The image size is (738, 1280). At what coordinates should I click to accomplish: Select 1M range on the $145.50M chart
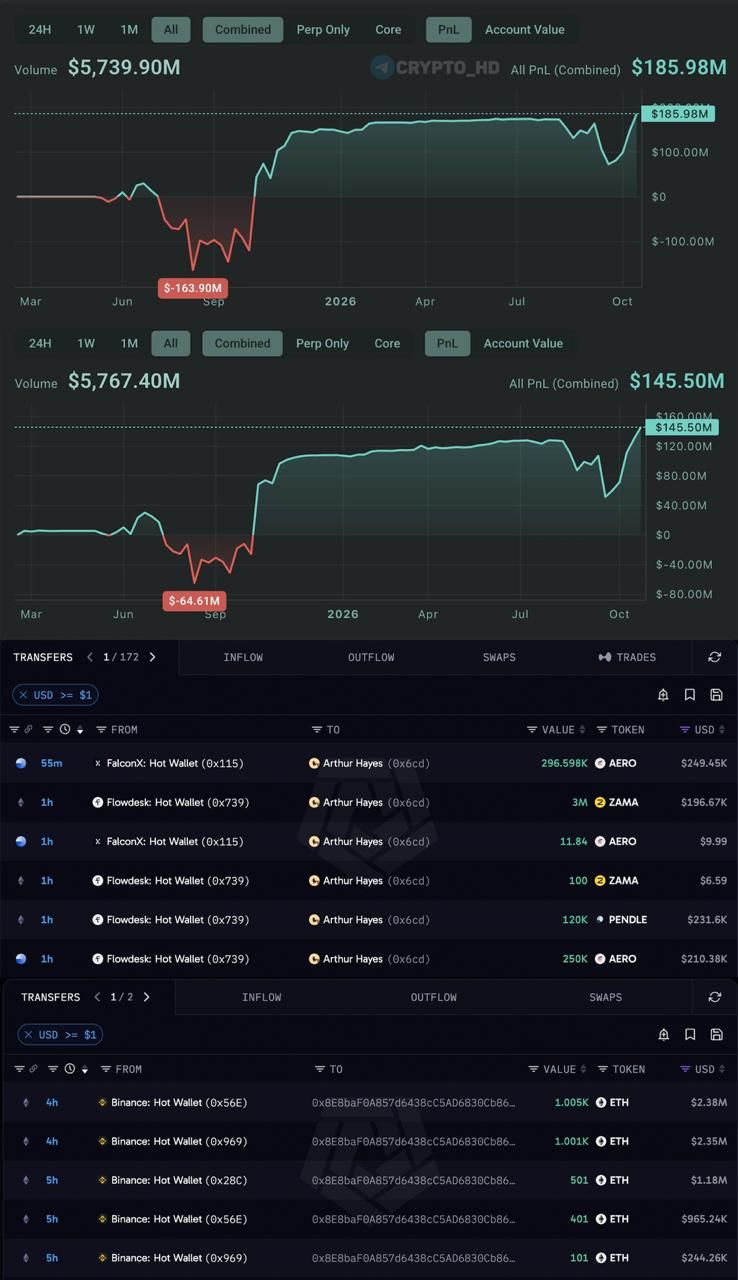click(129, 343)
